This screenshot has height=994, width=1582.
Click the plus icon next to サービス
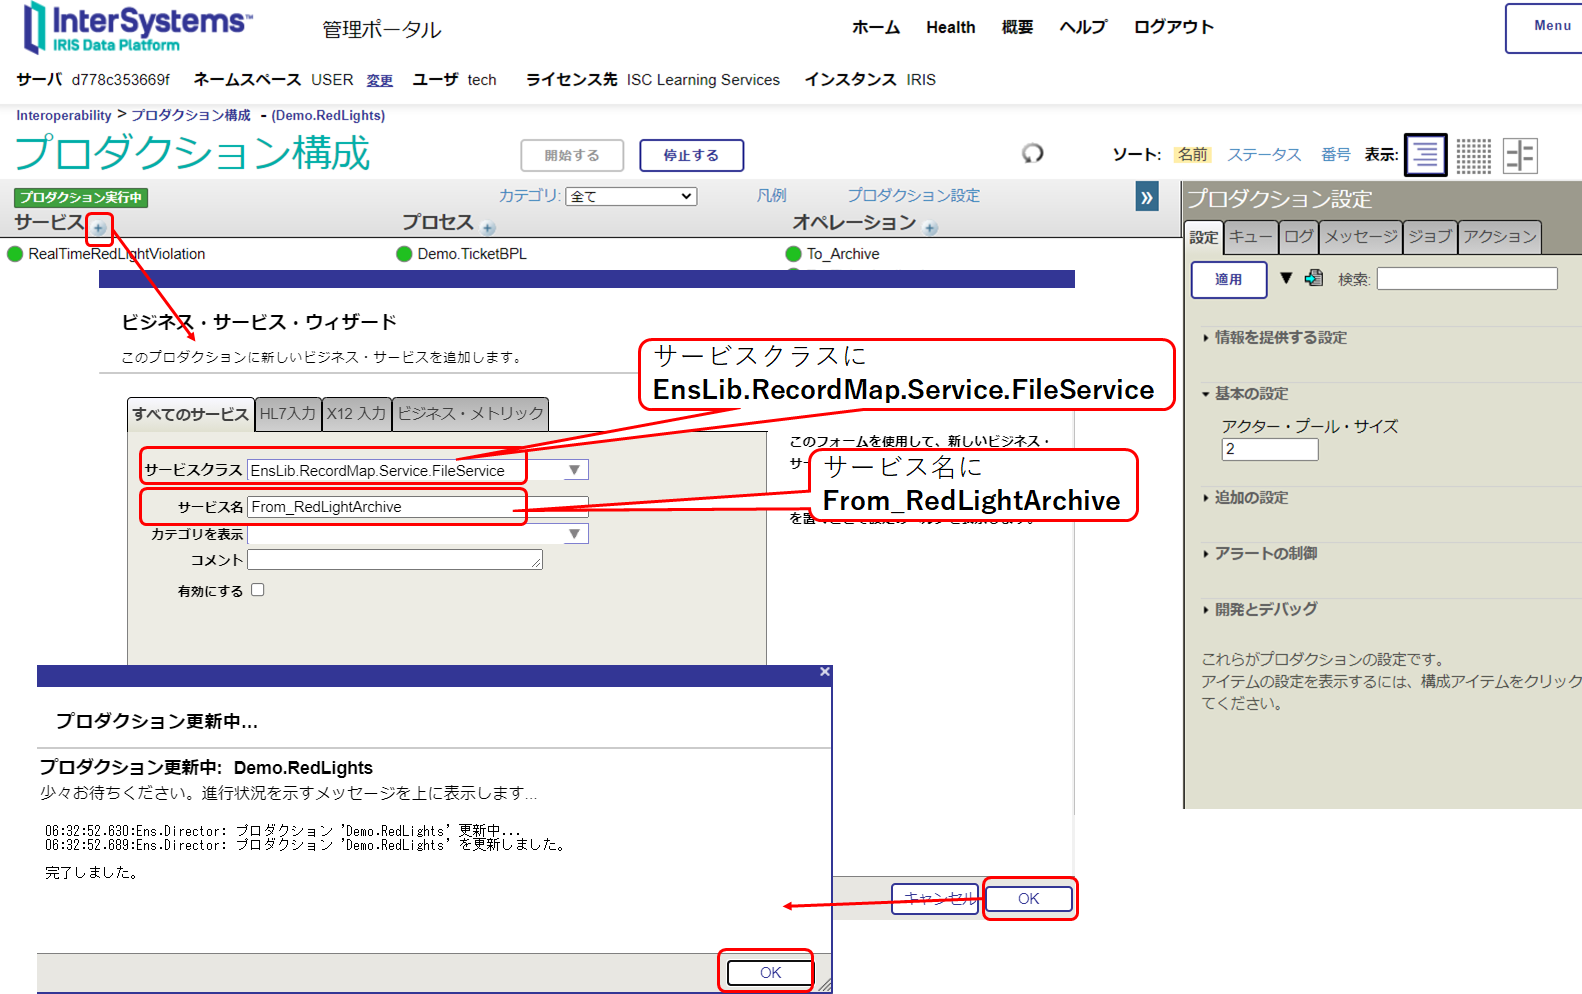pyautogui.click(x=99, y=228)
